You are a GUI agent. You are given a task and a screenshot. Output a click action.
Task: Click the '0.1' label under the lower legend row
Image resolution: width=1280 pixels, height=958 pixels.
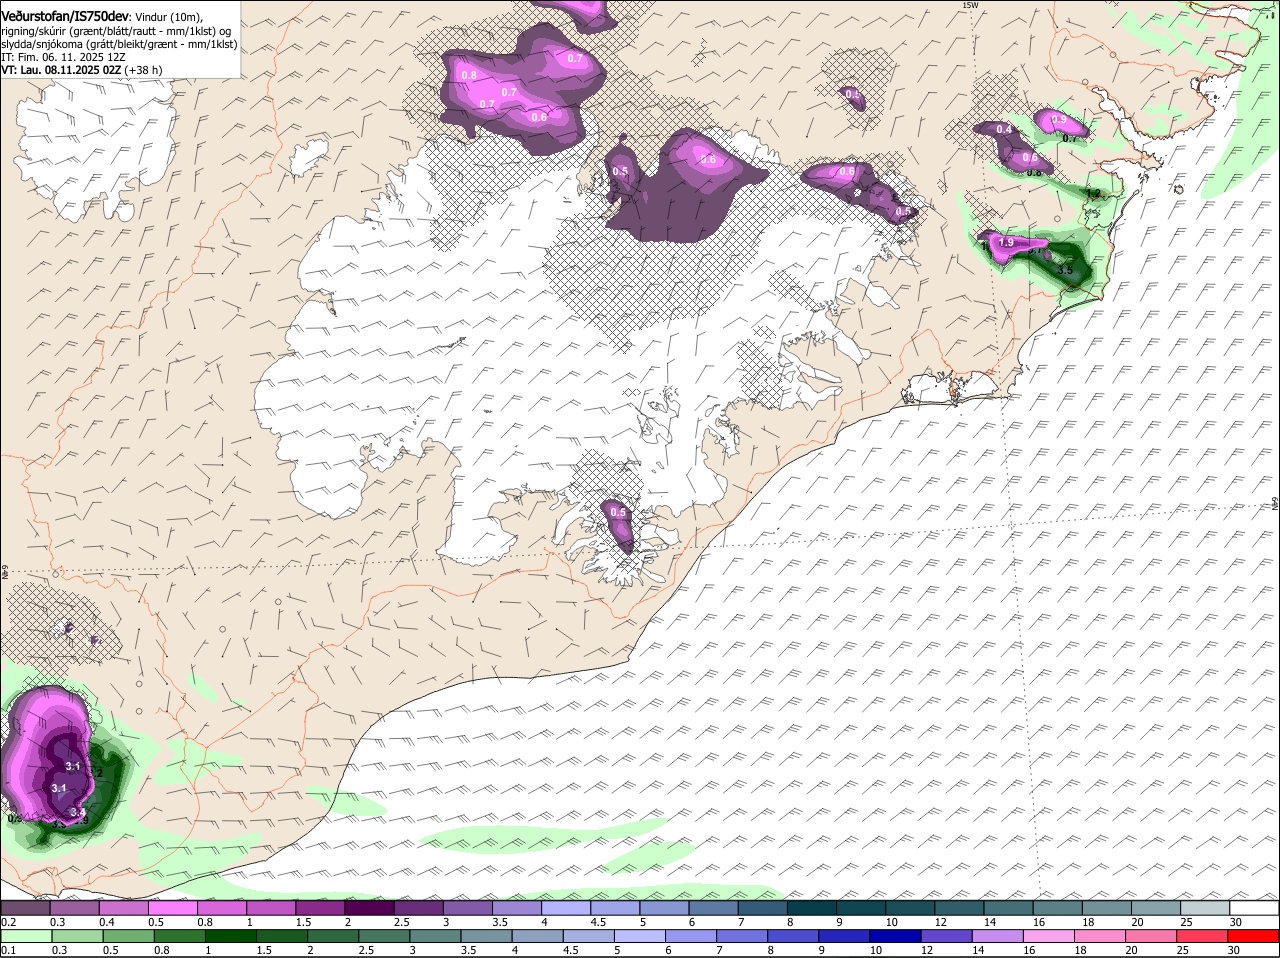coord(8,950)
